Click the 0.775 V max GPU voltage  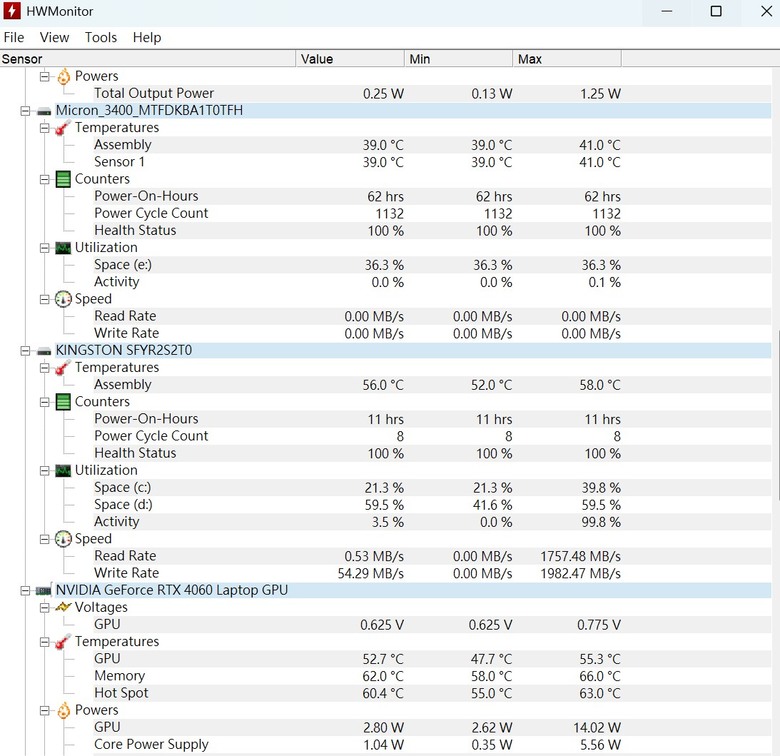(x=599, y=625)
